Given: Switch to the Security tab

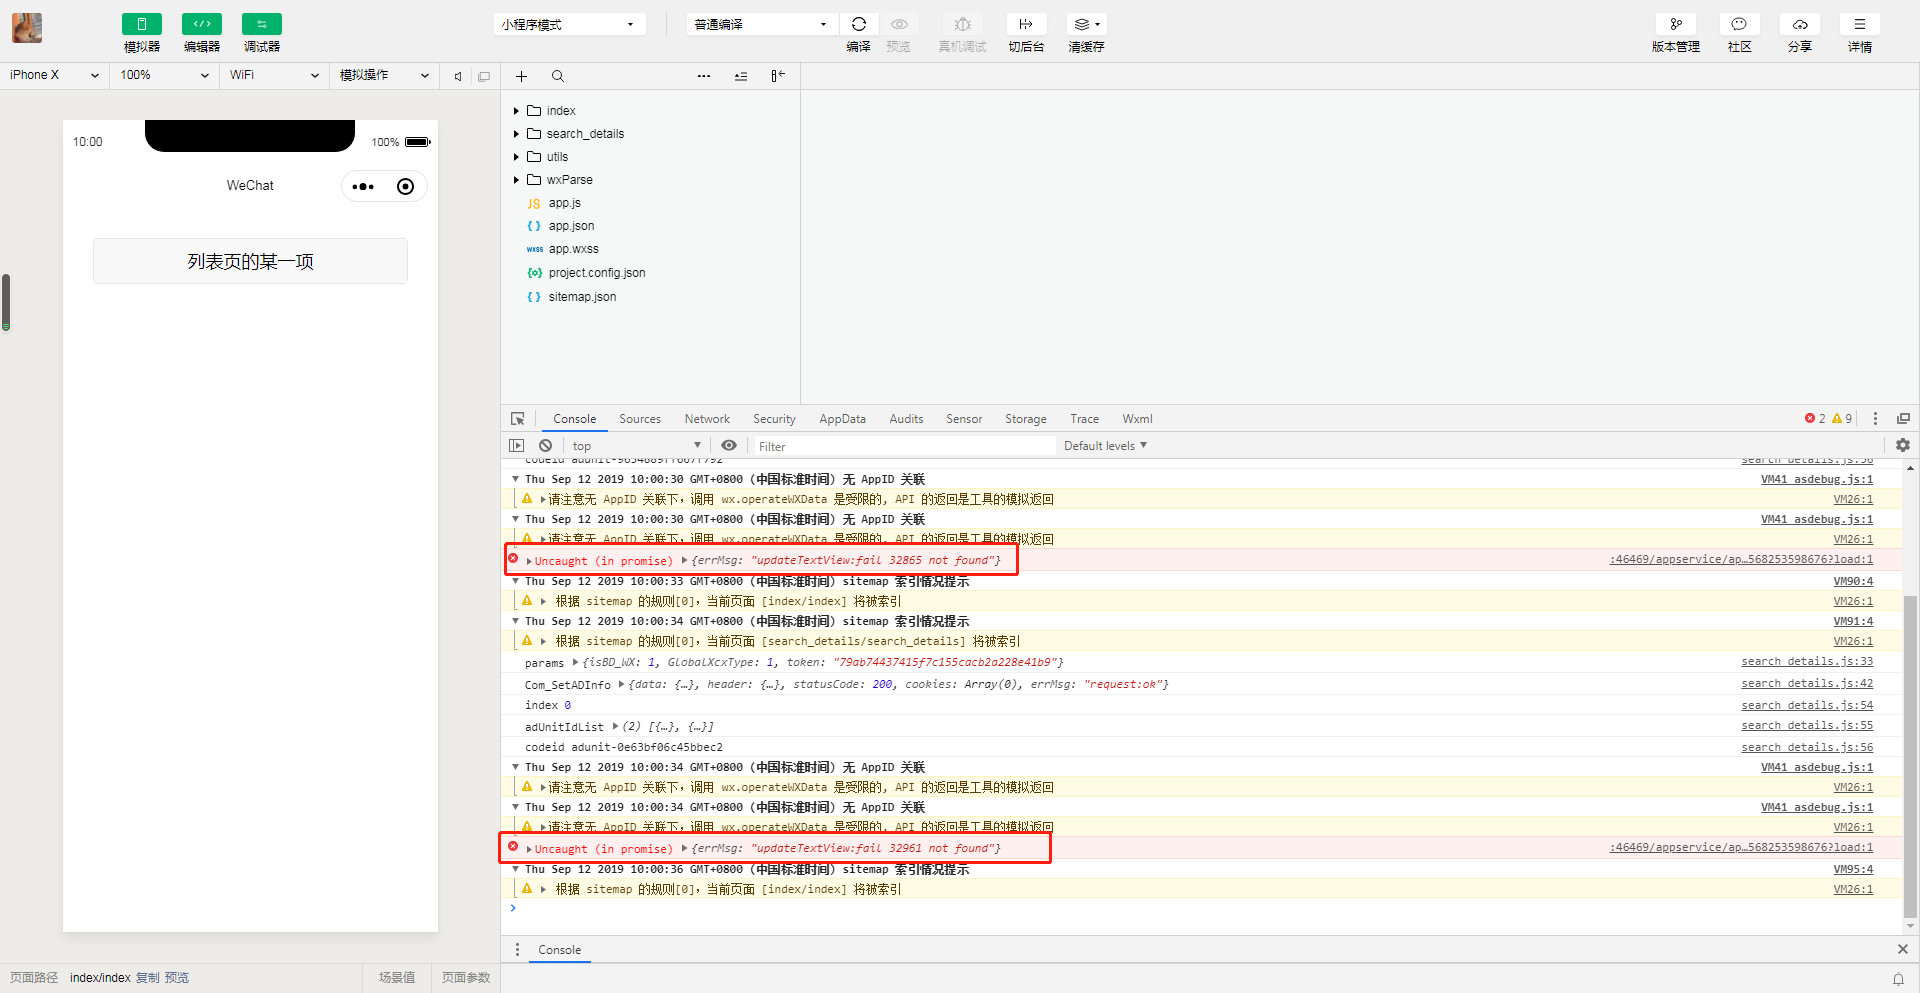Looking at the screenshot, I should point(774,419).
